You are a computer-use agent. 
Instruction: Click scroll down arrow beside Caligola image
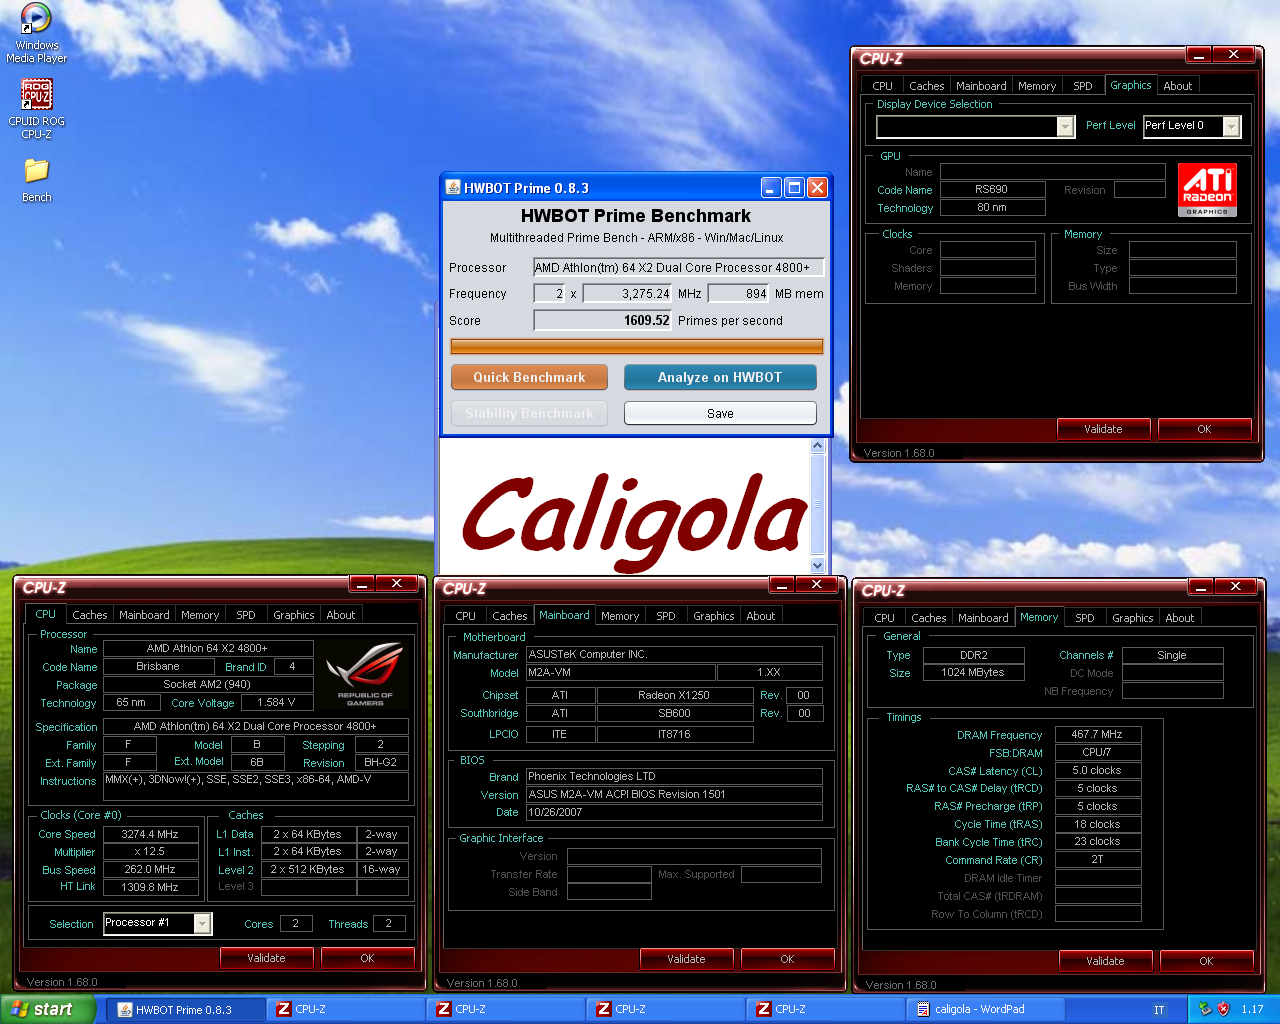tap(818, 565)
